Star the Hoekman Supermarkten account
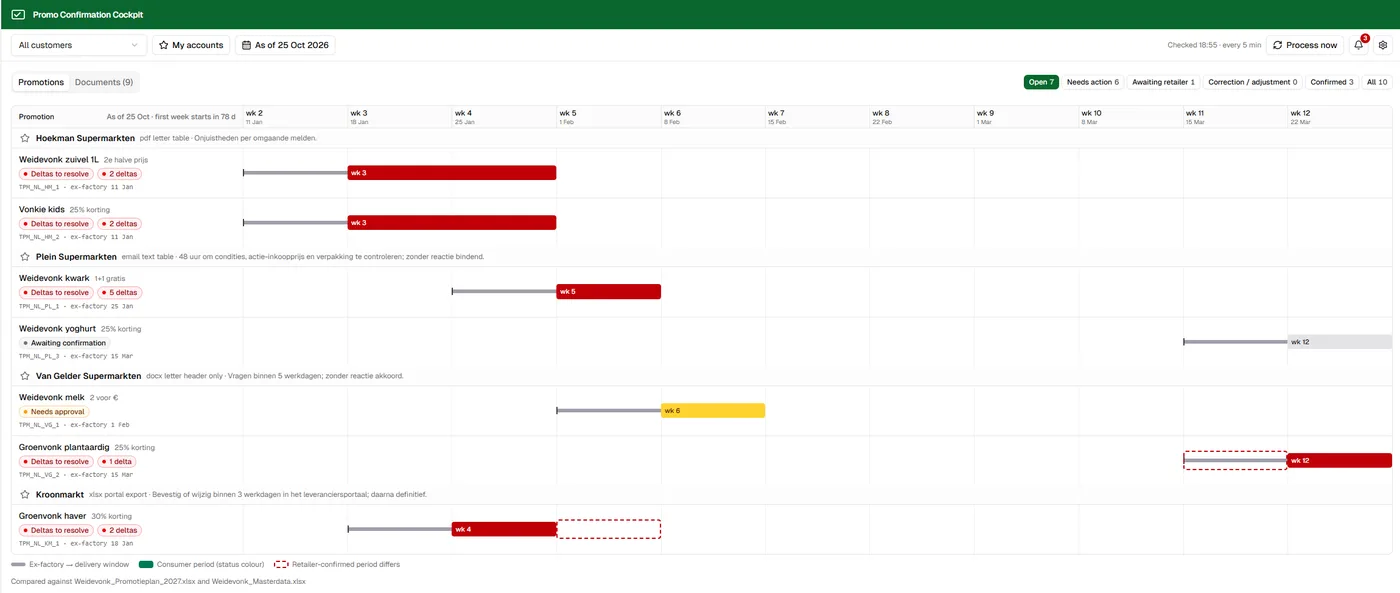 (25, 138)
